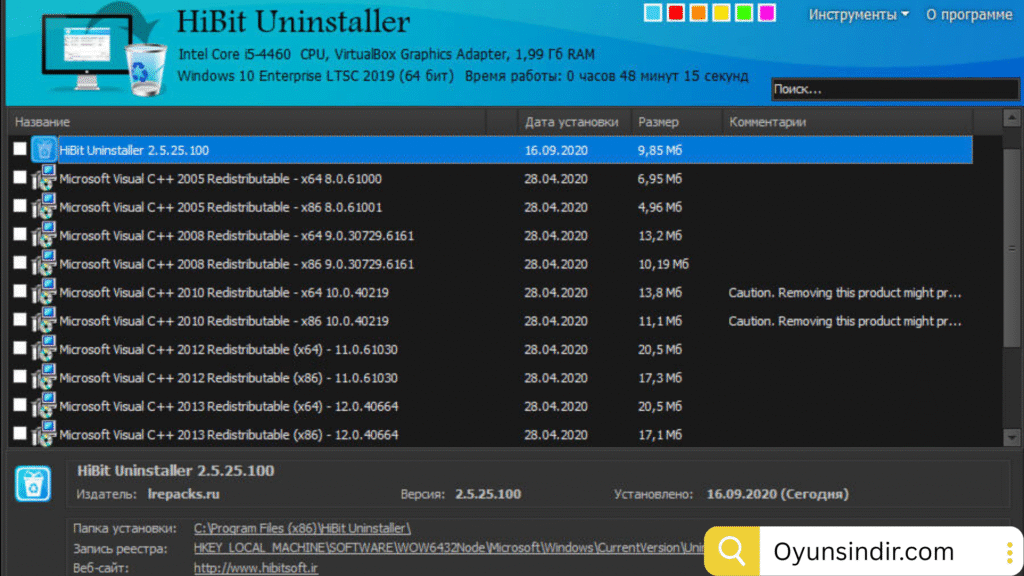Tick the checkbox for HiBit Uninstaller 2.5.25.100
Image resolution: width=1024 pixels, height=576 pixels.
coord(20,149)
